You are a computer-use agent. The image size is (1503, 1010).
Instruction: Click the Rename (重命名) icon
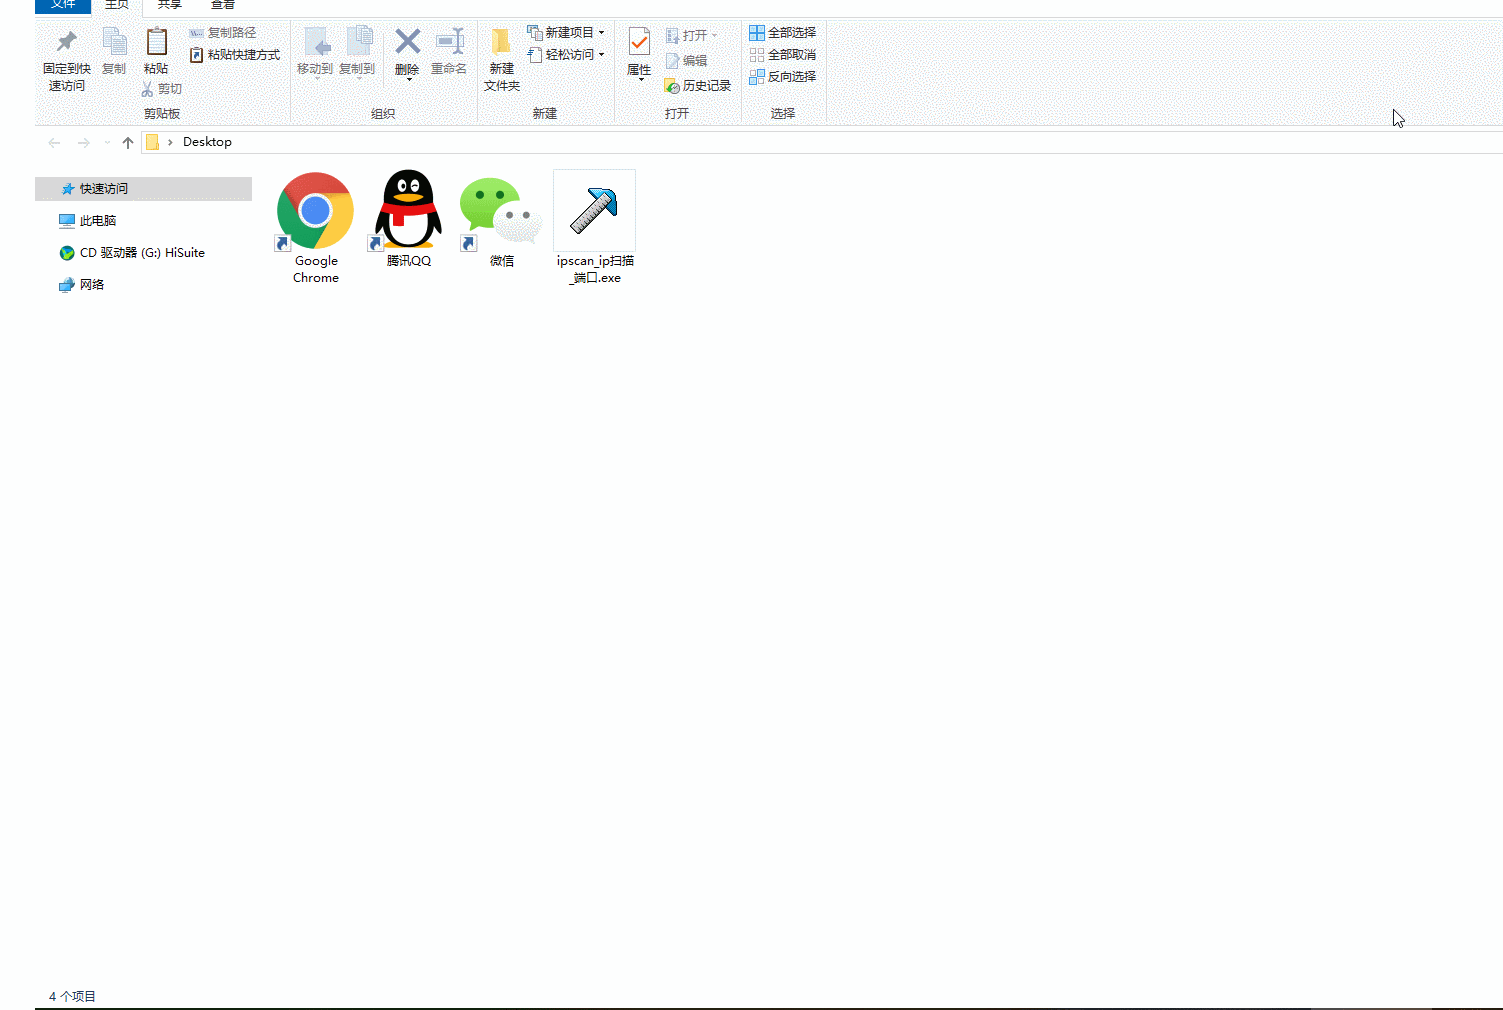tap(450, 42)
